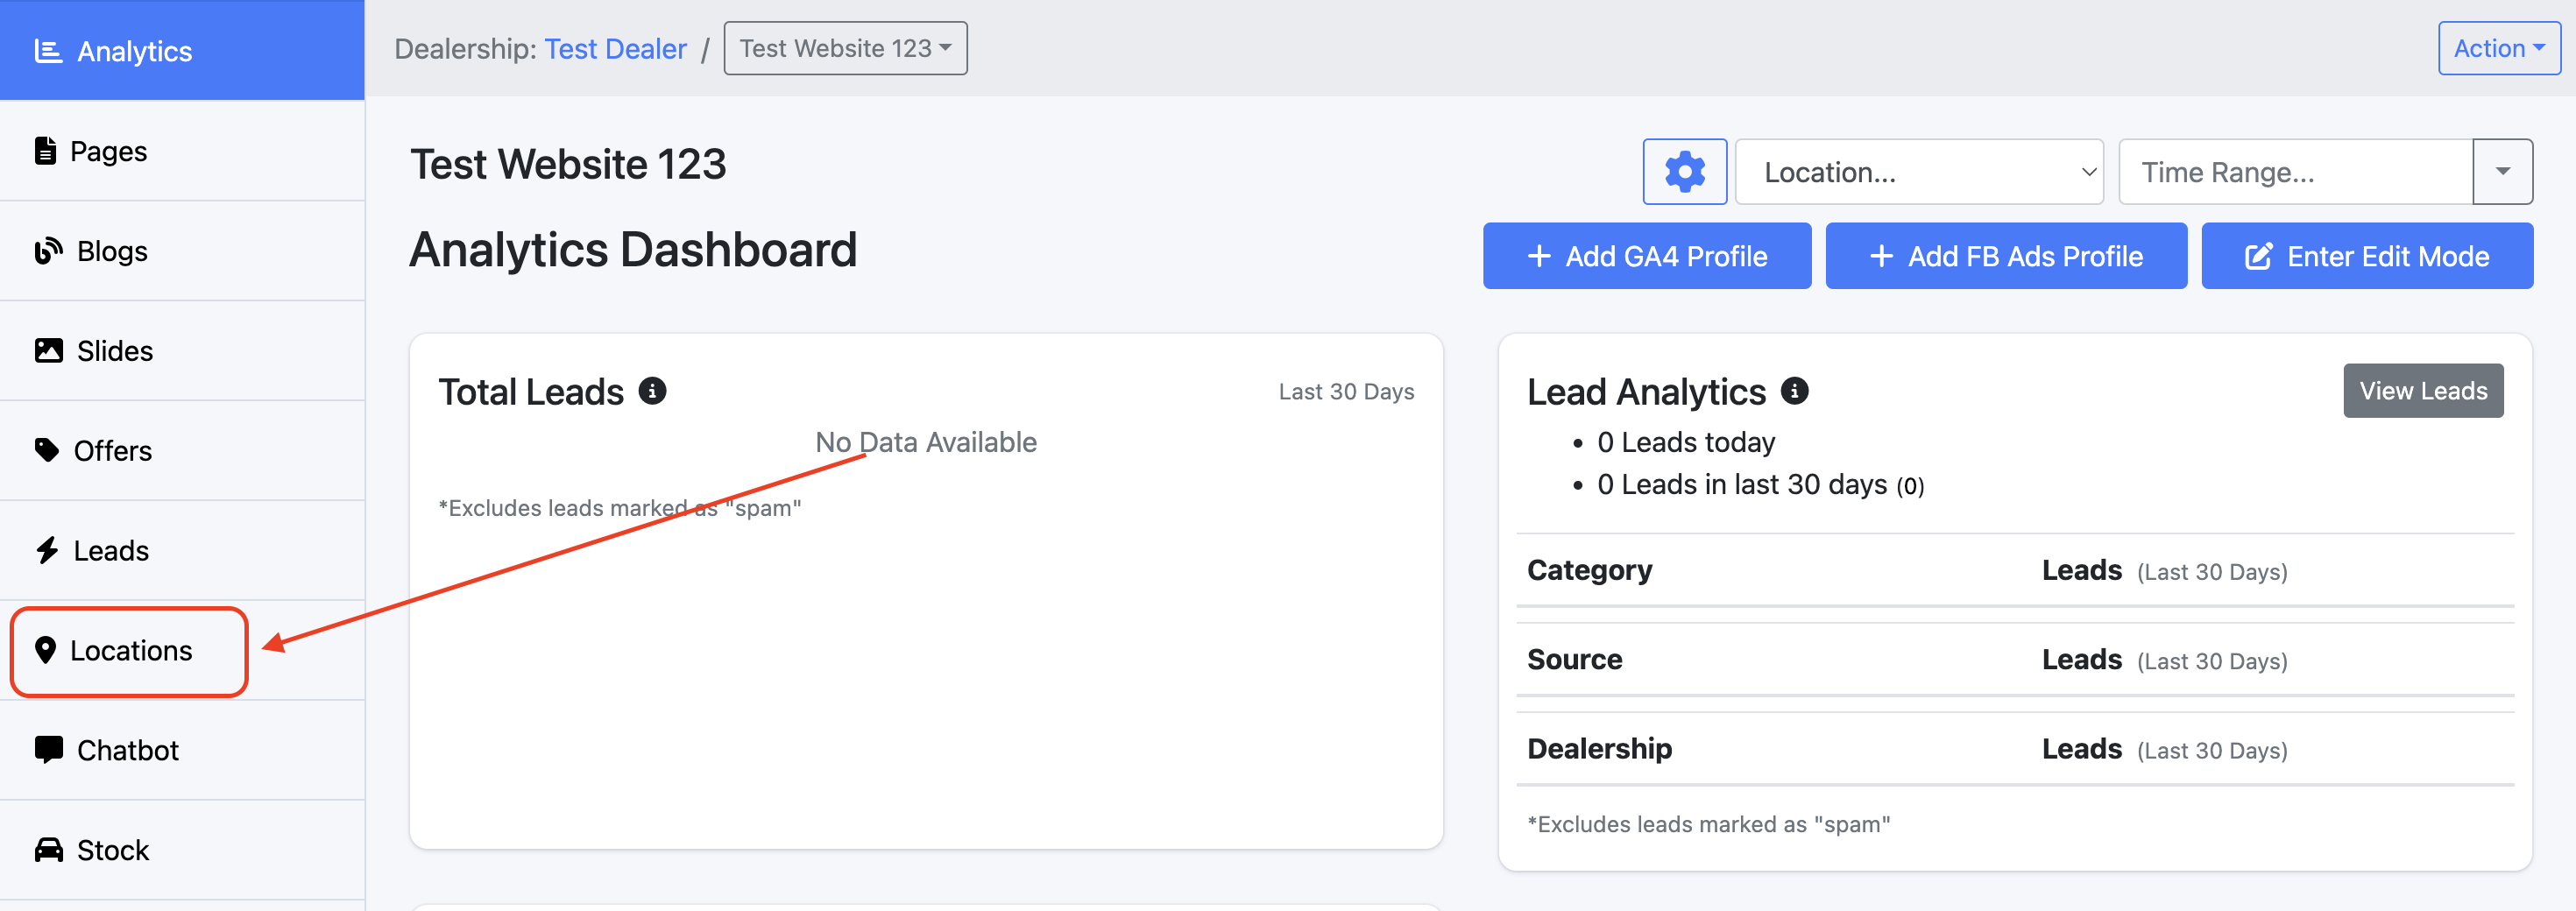Click the Total Leads info icon
The image size is (2576, 911).
pos(652,391)
